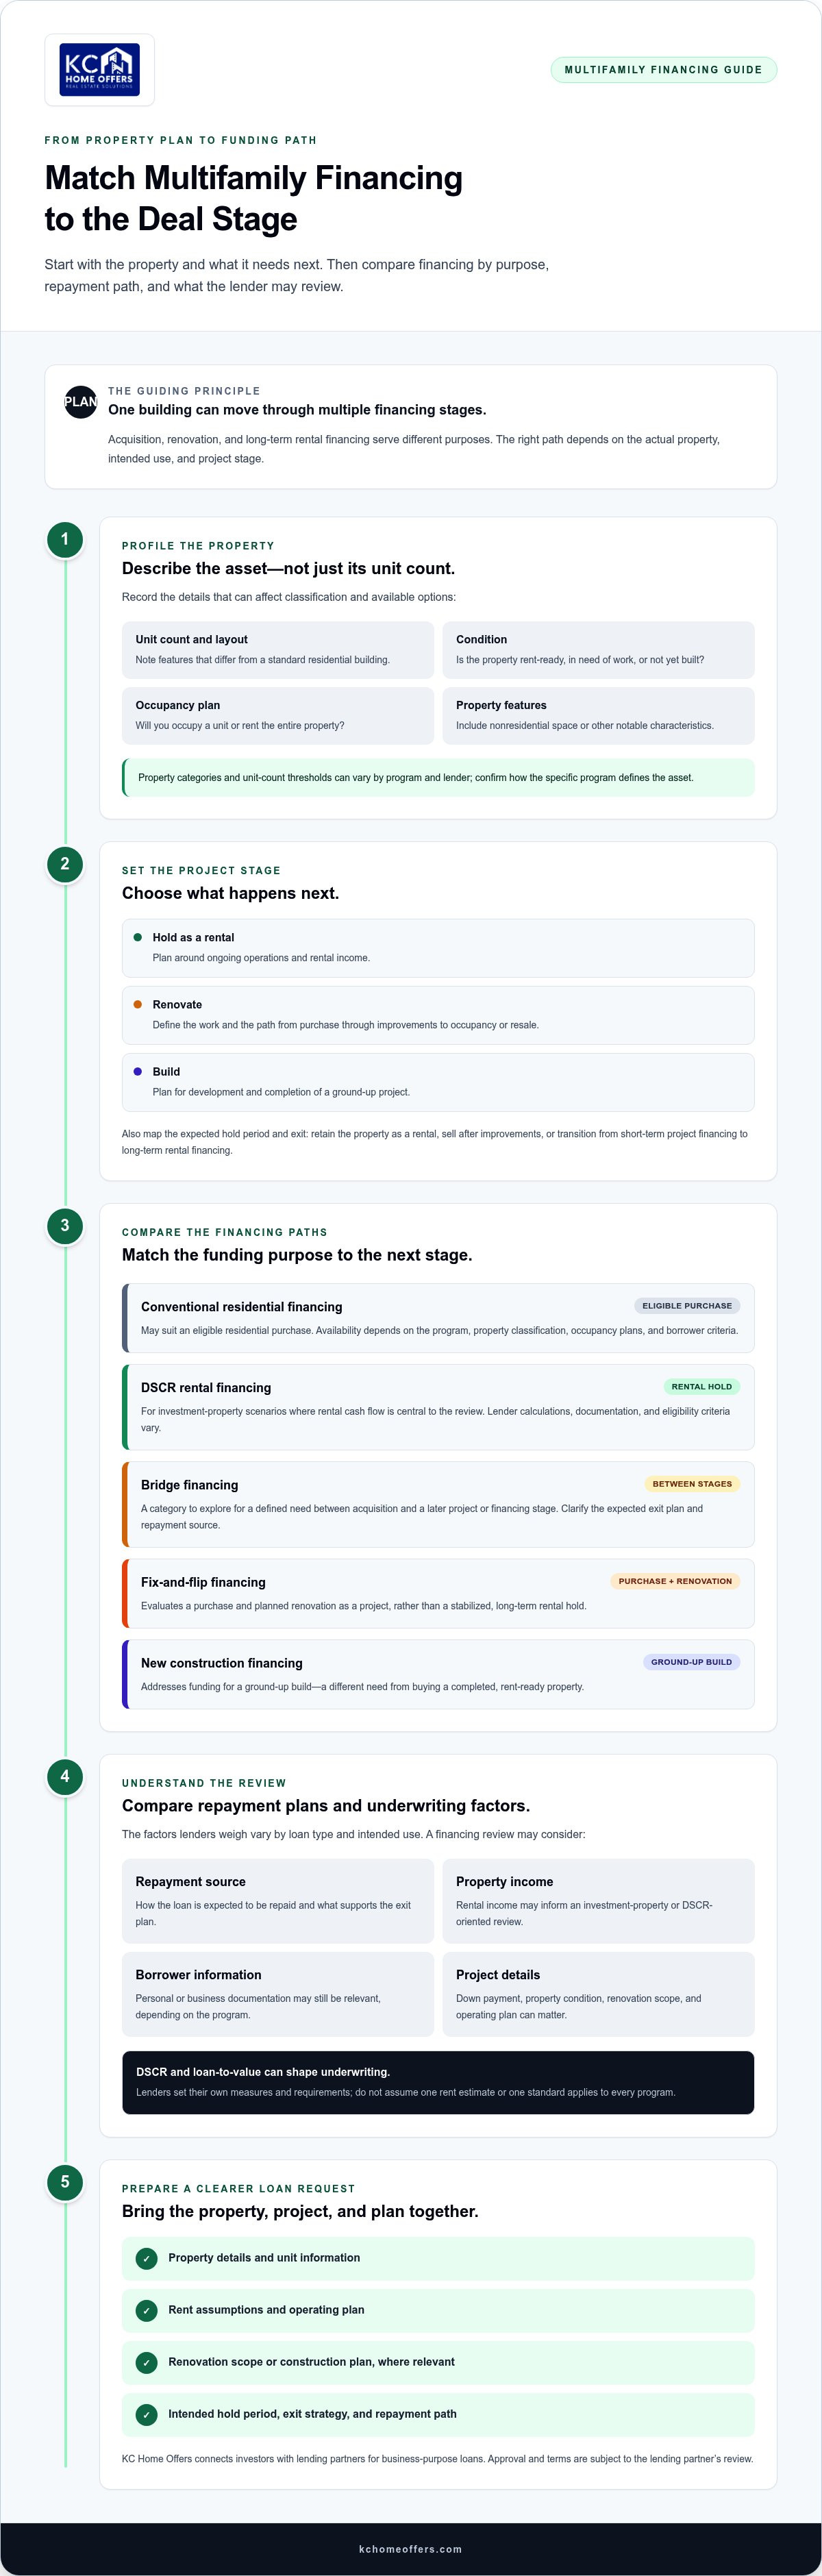
Task: Expand the New construction financing card
Action: point(438,1674)
